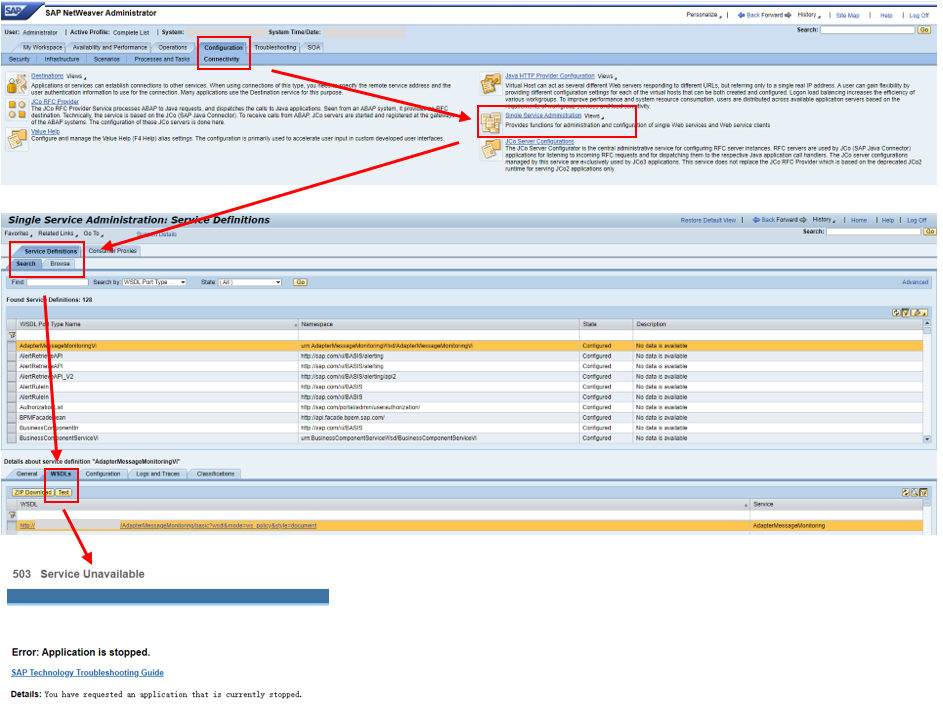
Task: Click the Restore Default View link
Action: point(708,220)
